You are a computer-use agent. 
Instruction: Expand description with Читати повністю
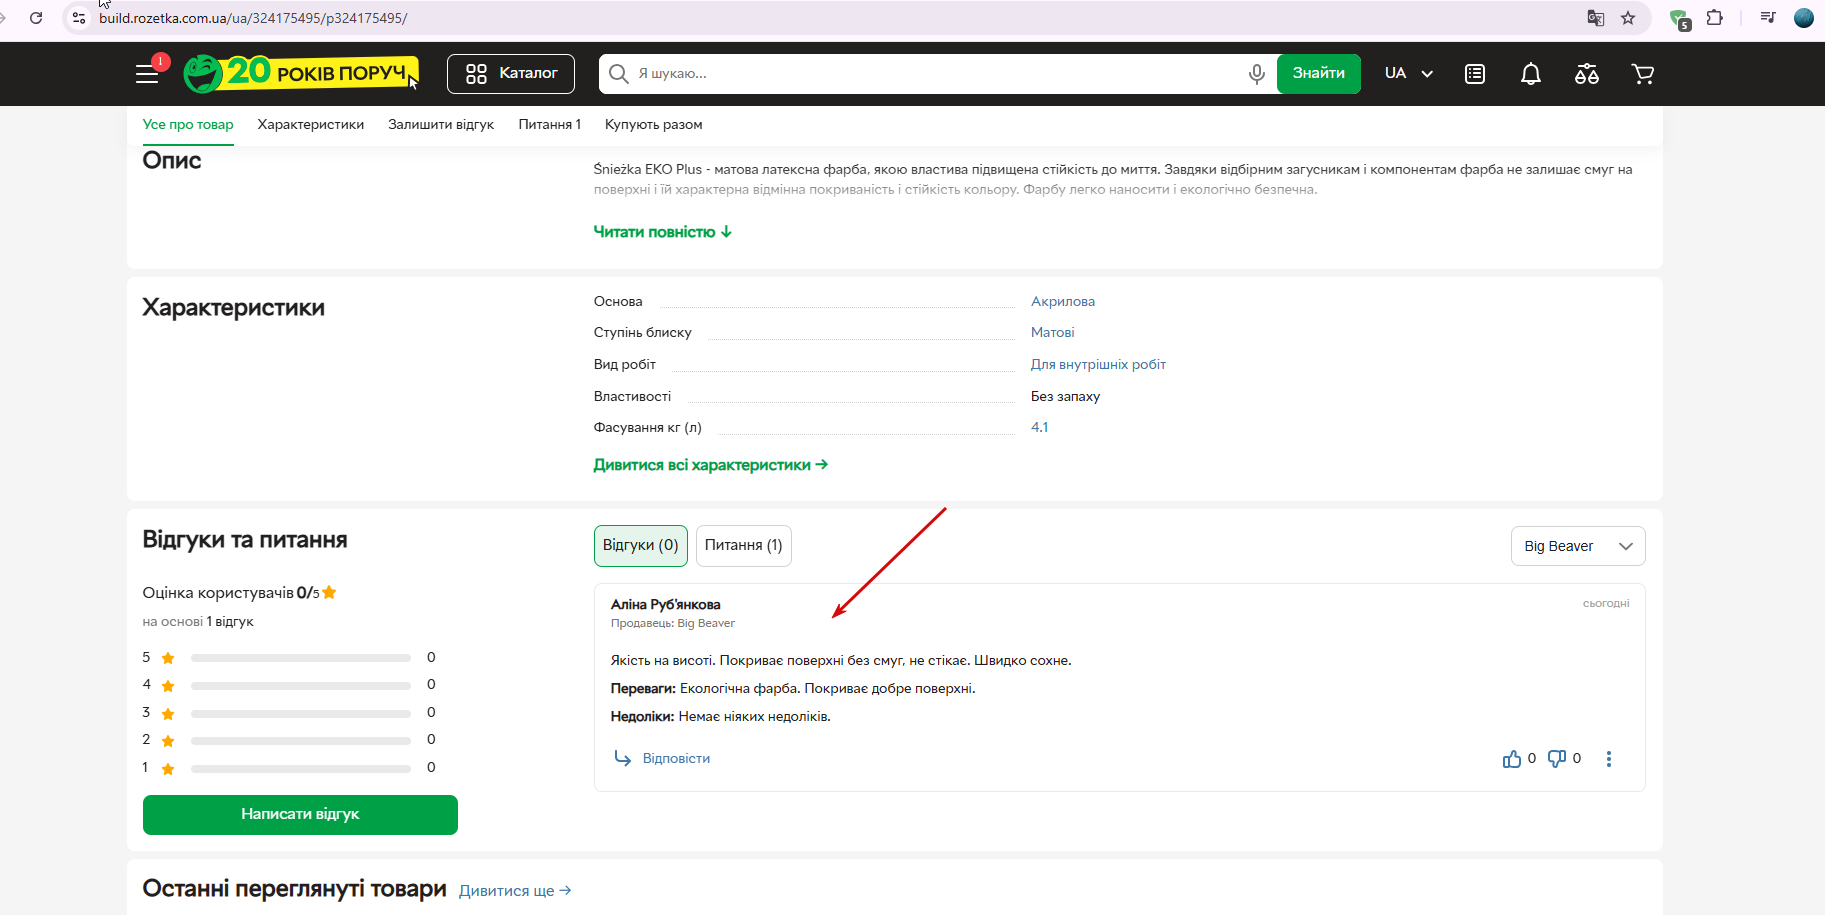point(663,232)
